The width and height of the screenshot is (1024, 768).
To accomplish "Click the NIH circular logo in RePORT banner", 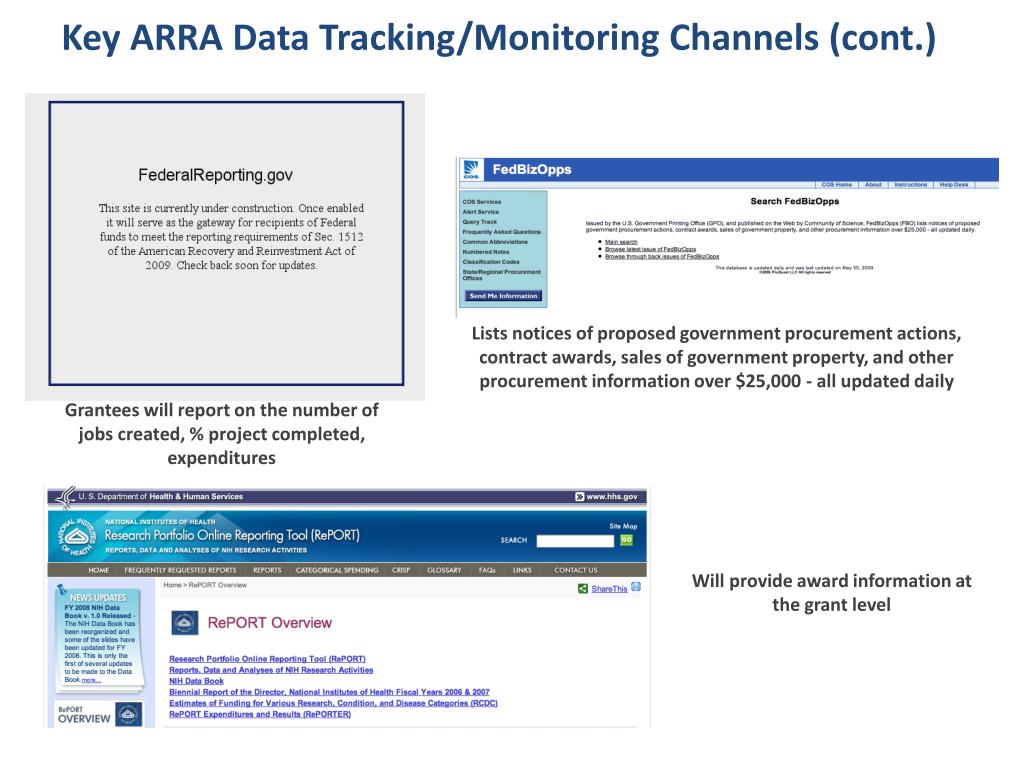I will pyautogui.click(x=78, y=537).
